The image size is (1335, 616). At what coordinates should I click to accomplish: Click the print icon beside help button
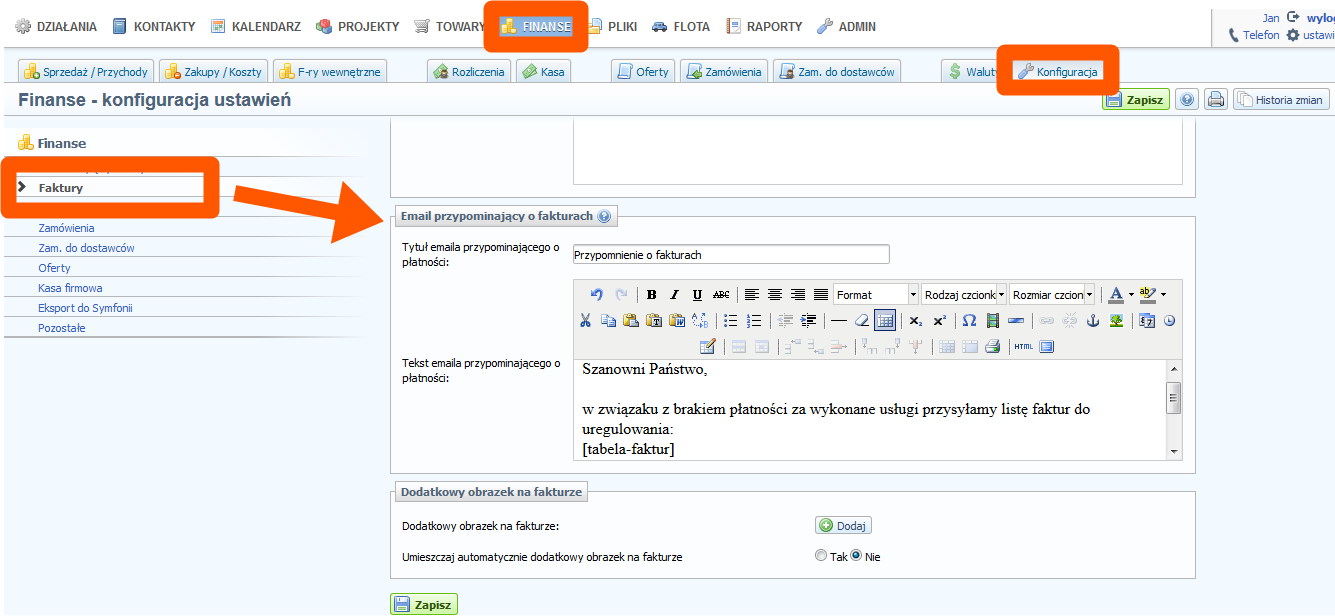(x=1215, y=100)
